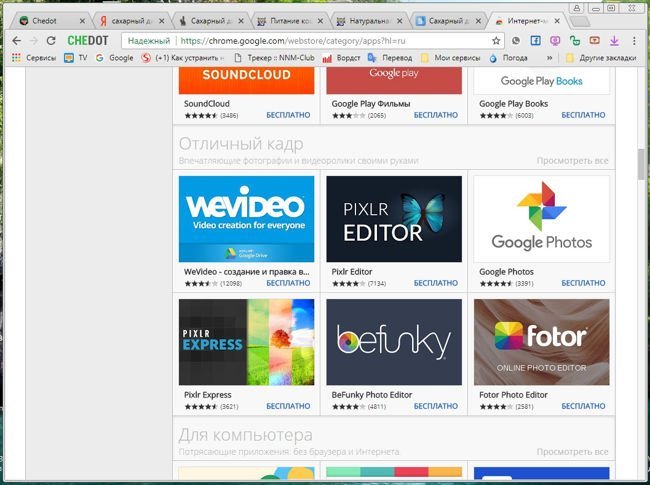Open the Погода bookmark
Viewport: 650px width, 485px height.
[x=508, y=58]
